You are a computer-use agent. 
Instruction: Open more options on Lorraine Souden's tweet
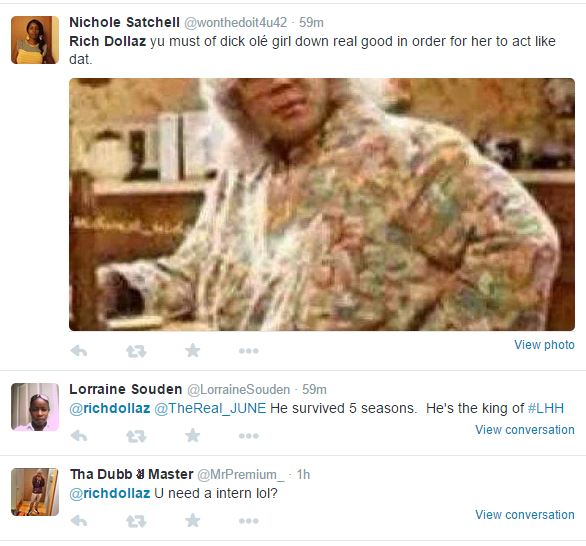coord(249,436)
